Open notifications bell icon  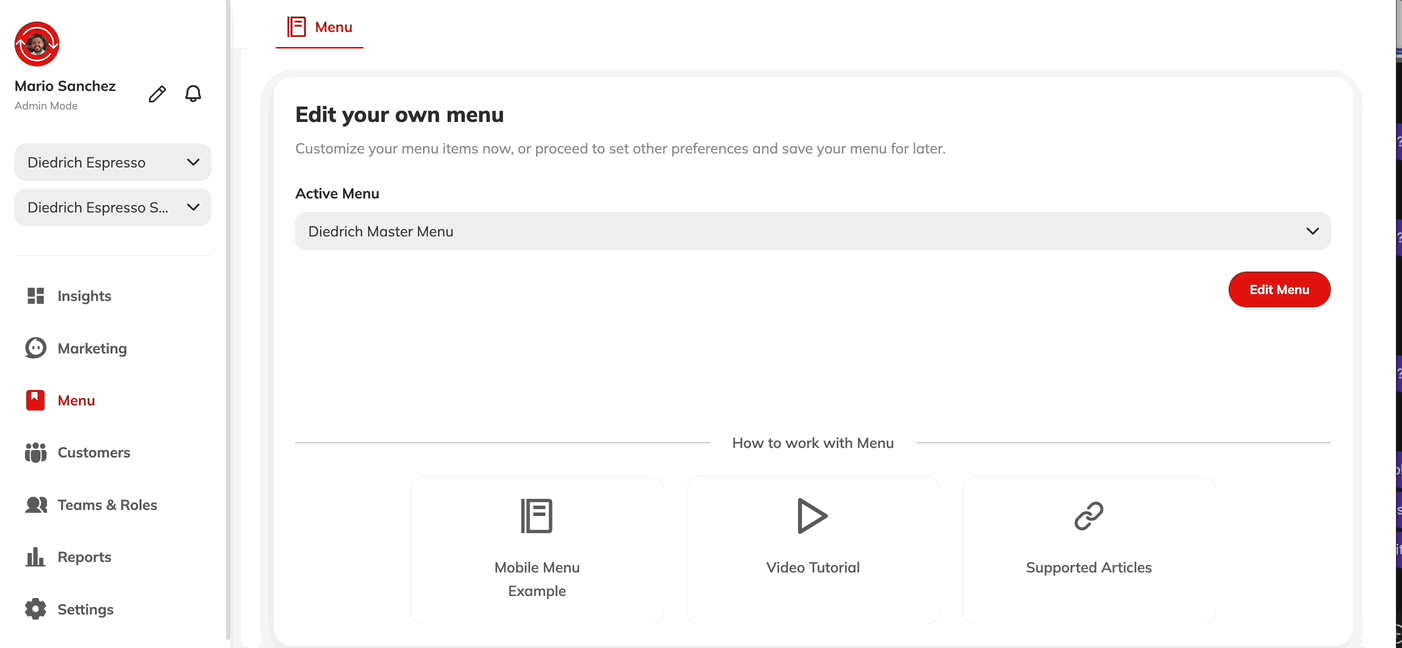193,94
